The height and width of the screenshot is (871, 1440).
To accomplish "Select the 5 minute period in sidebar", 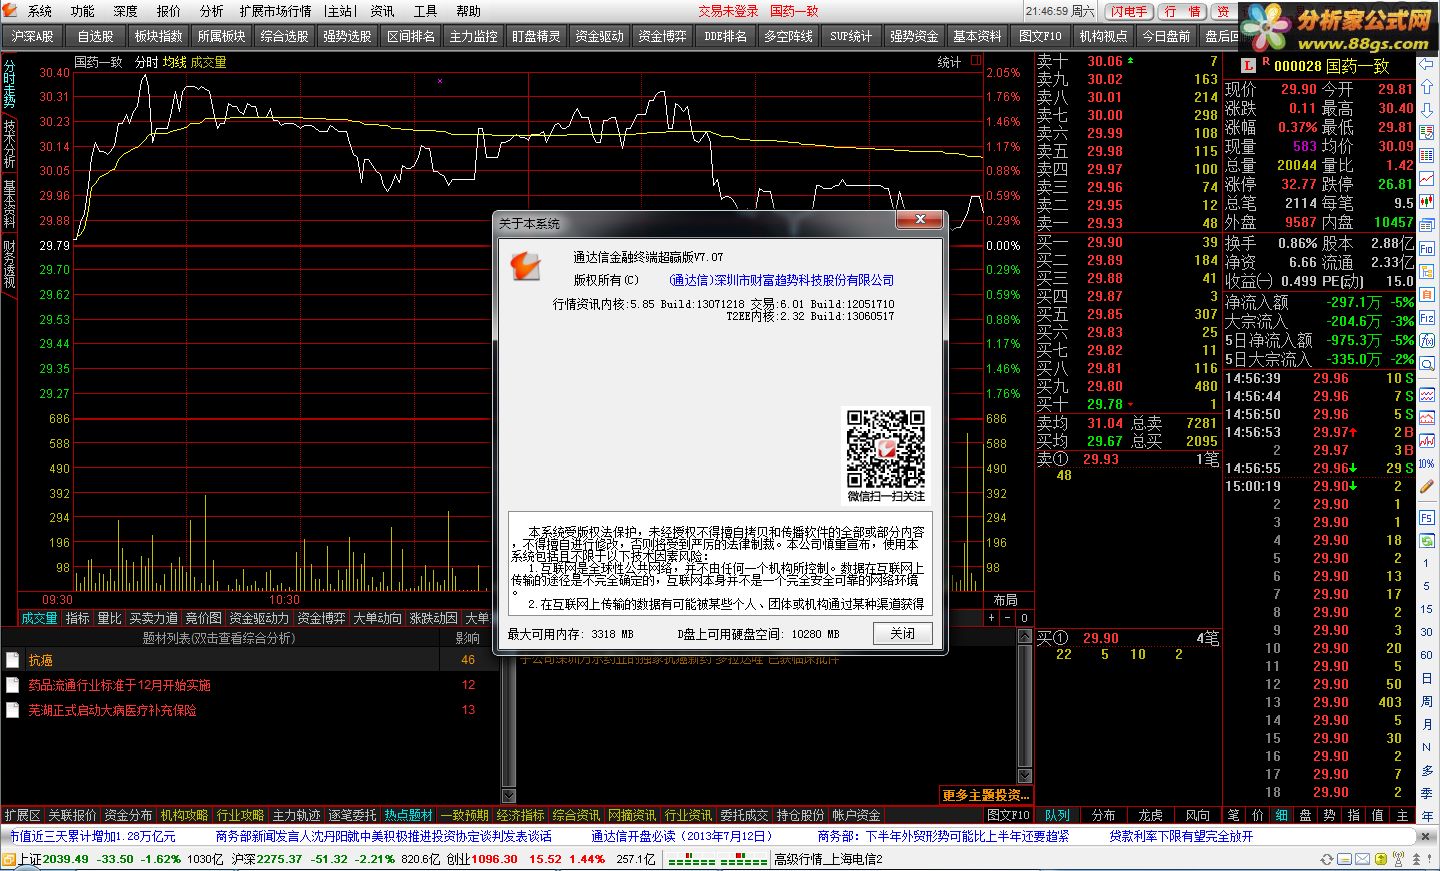I will tap(1427, 586).
